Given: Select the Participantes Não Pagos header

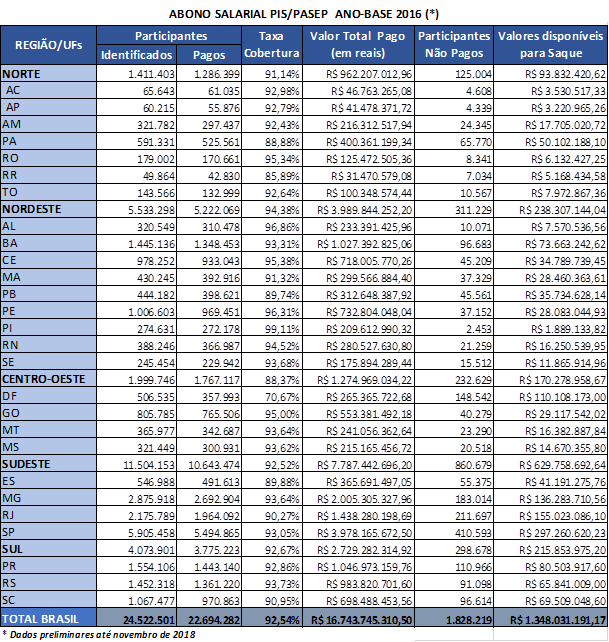Looking at the screenshot, I should [453, 45].
